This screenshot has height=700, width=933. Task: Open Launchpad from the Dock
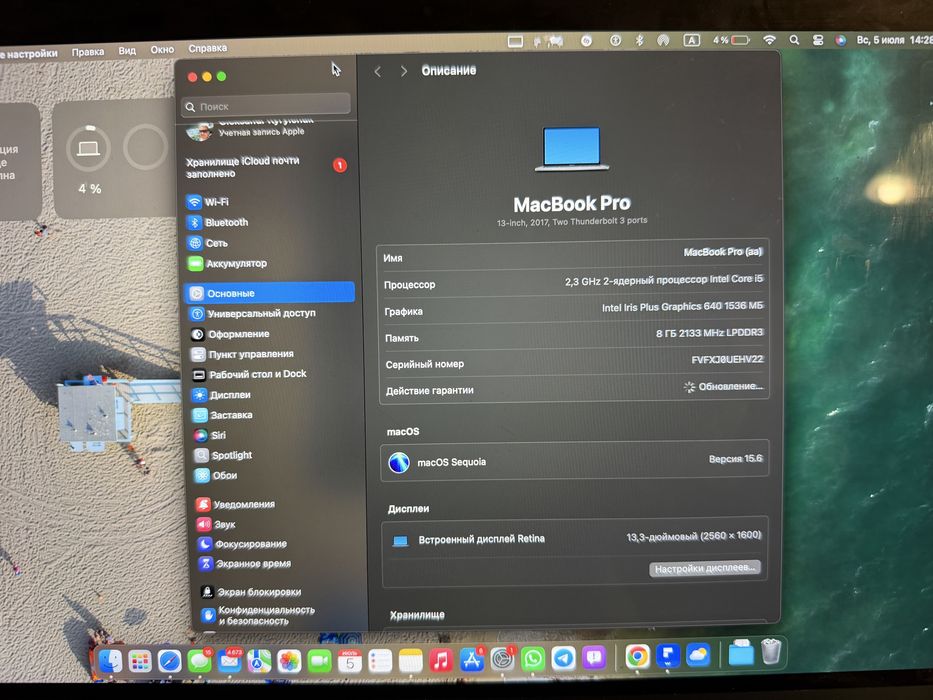(140, 660)
